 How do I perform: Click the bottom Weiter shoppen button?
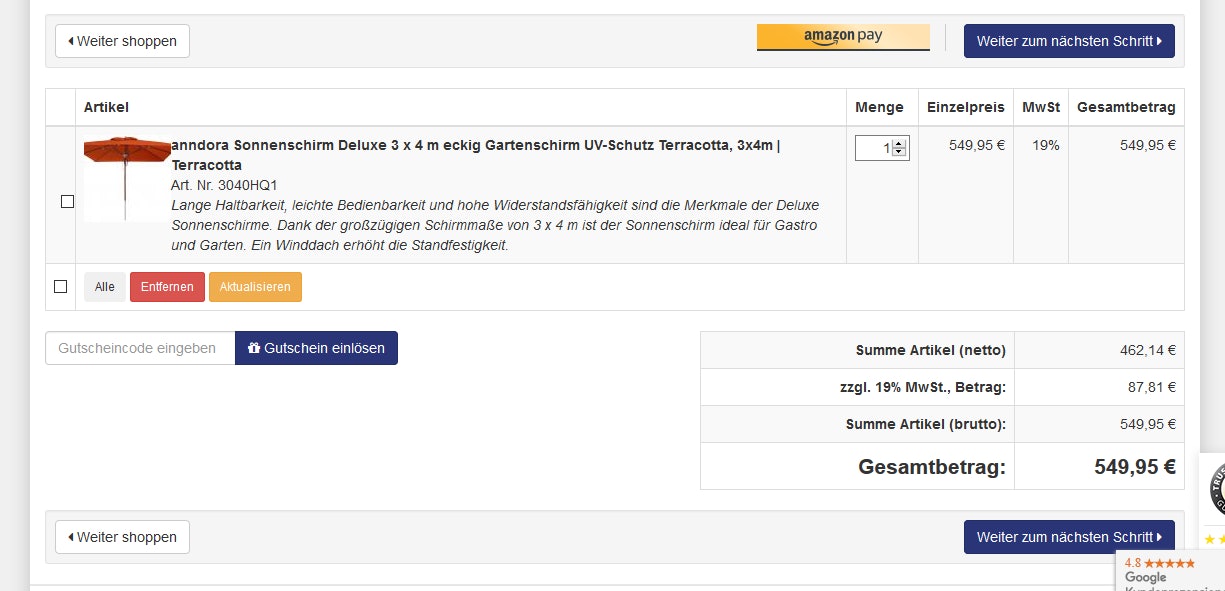(122, 537)
